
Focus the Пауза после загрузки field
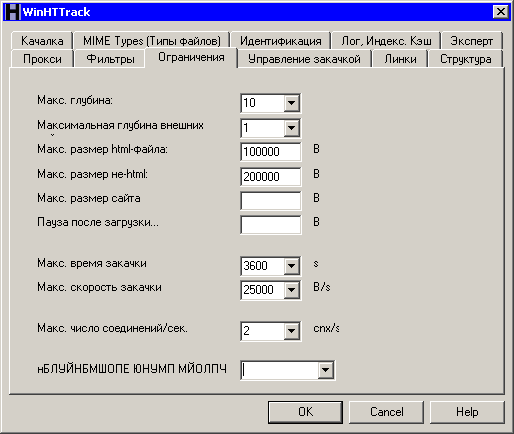[271, 225]
